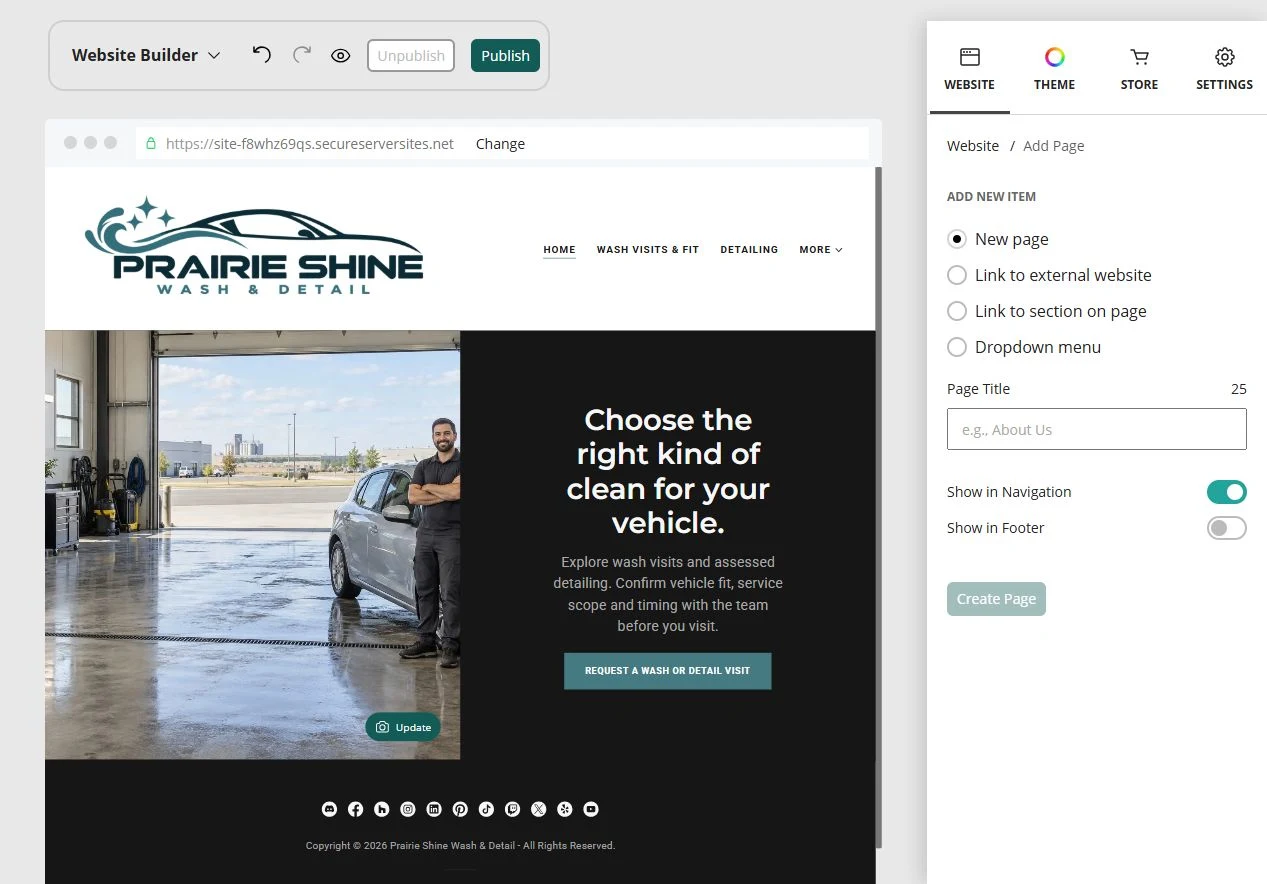This screenshot has height=884, width=1267.
Task: Click the redo arrow icon
Action: point(302,55)
